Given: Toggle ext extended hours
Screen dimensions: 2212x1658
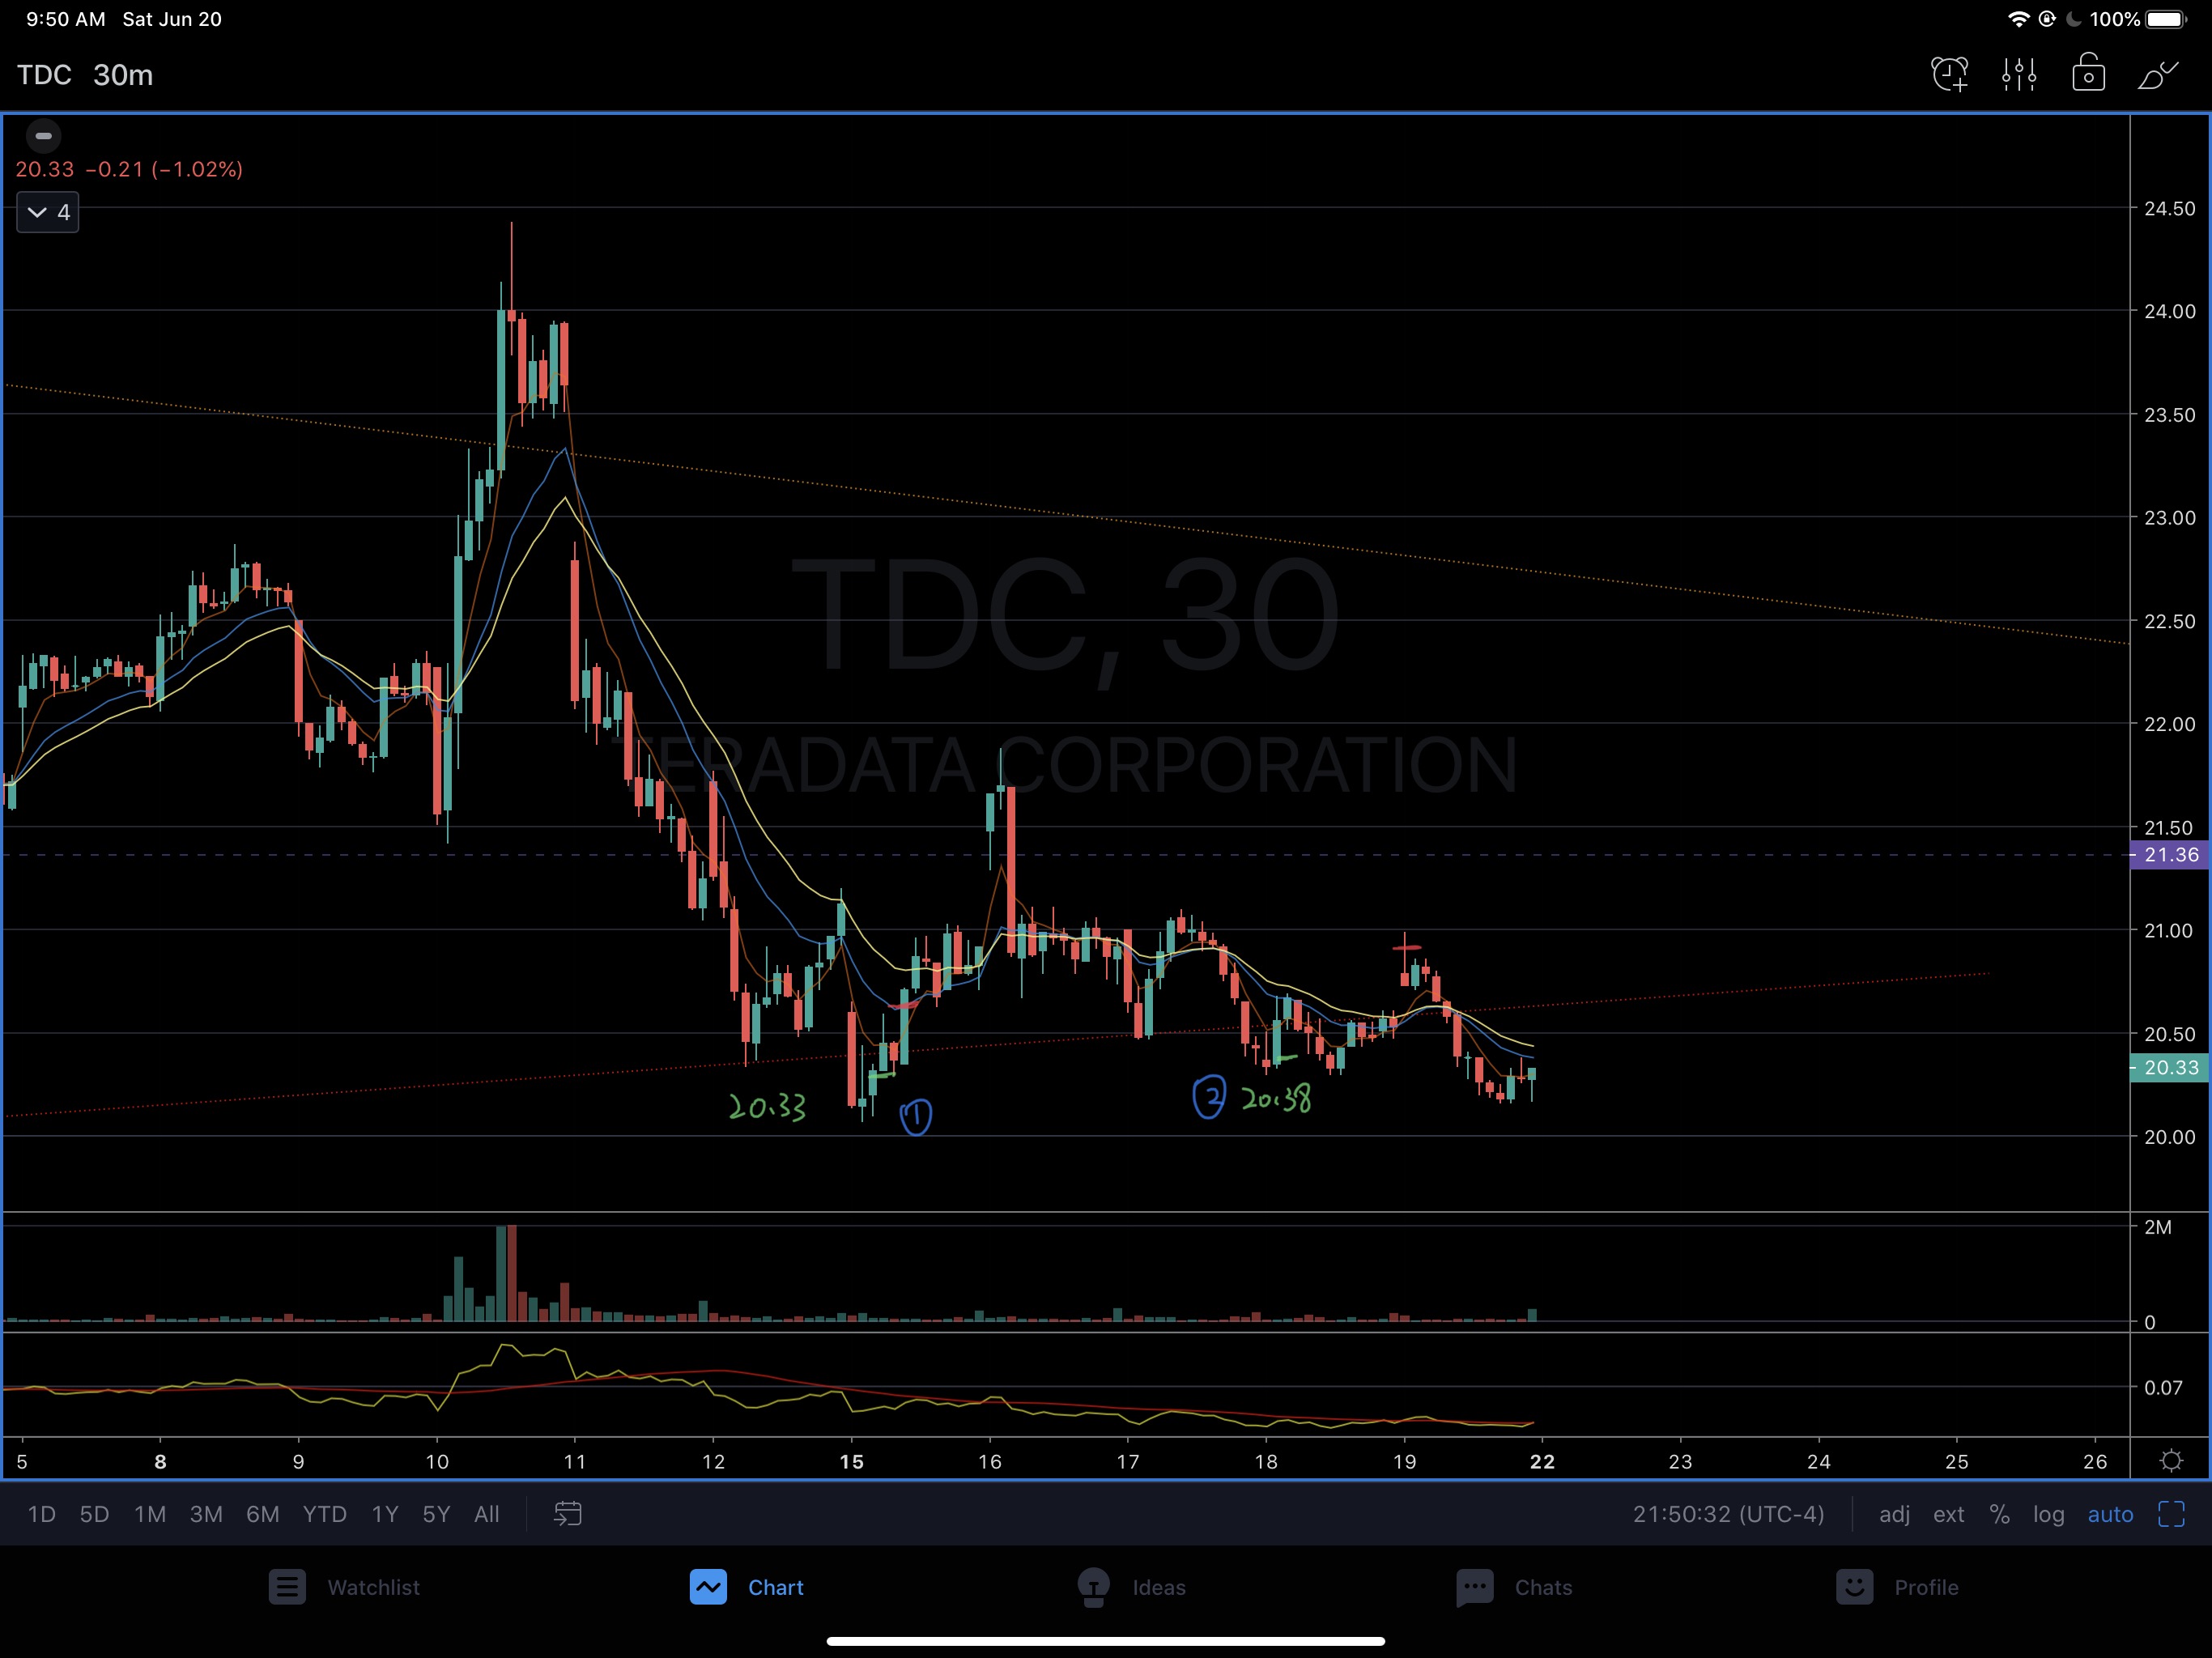Looking at the screenshot, I should click(1948, 1514).
